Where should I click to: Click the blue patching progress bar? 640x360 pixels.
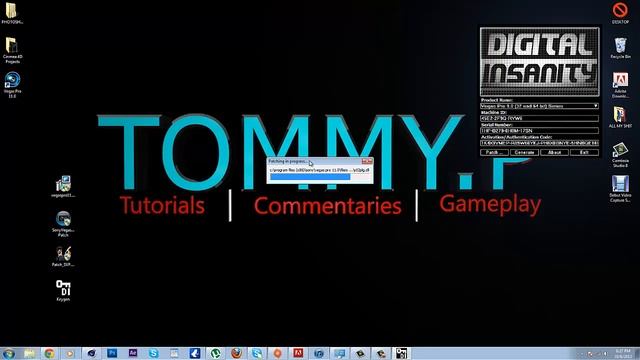coord(310,177)
